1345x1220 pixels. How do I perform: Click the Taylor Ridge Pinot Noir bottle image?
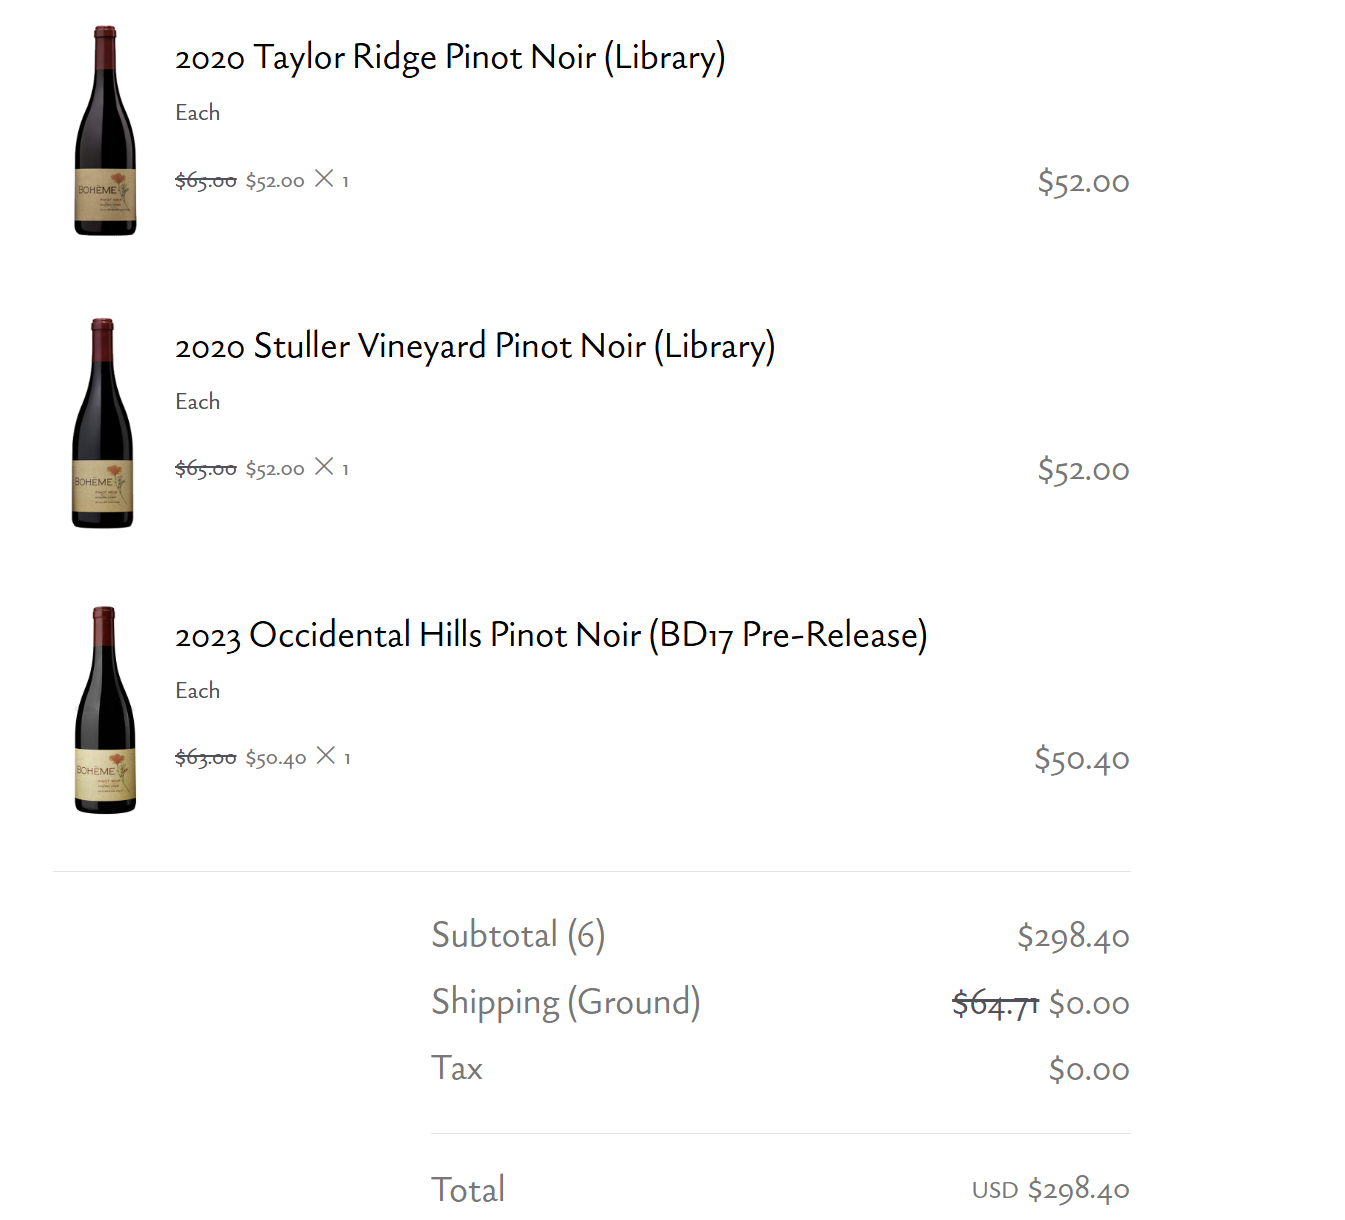(105, 131)
